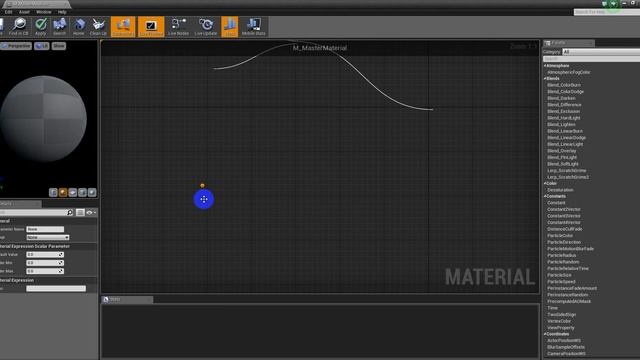Image resolution: width=640 pixels, height=360 pixels.
Task: Edit the Slider Max value field
Action: (45, 271)
